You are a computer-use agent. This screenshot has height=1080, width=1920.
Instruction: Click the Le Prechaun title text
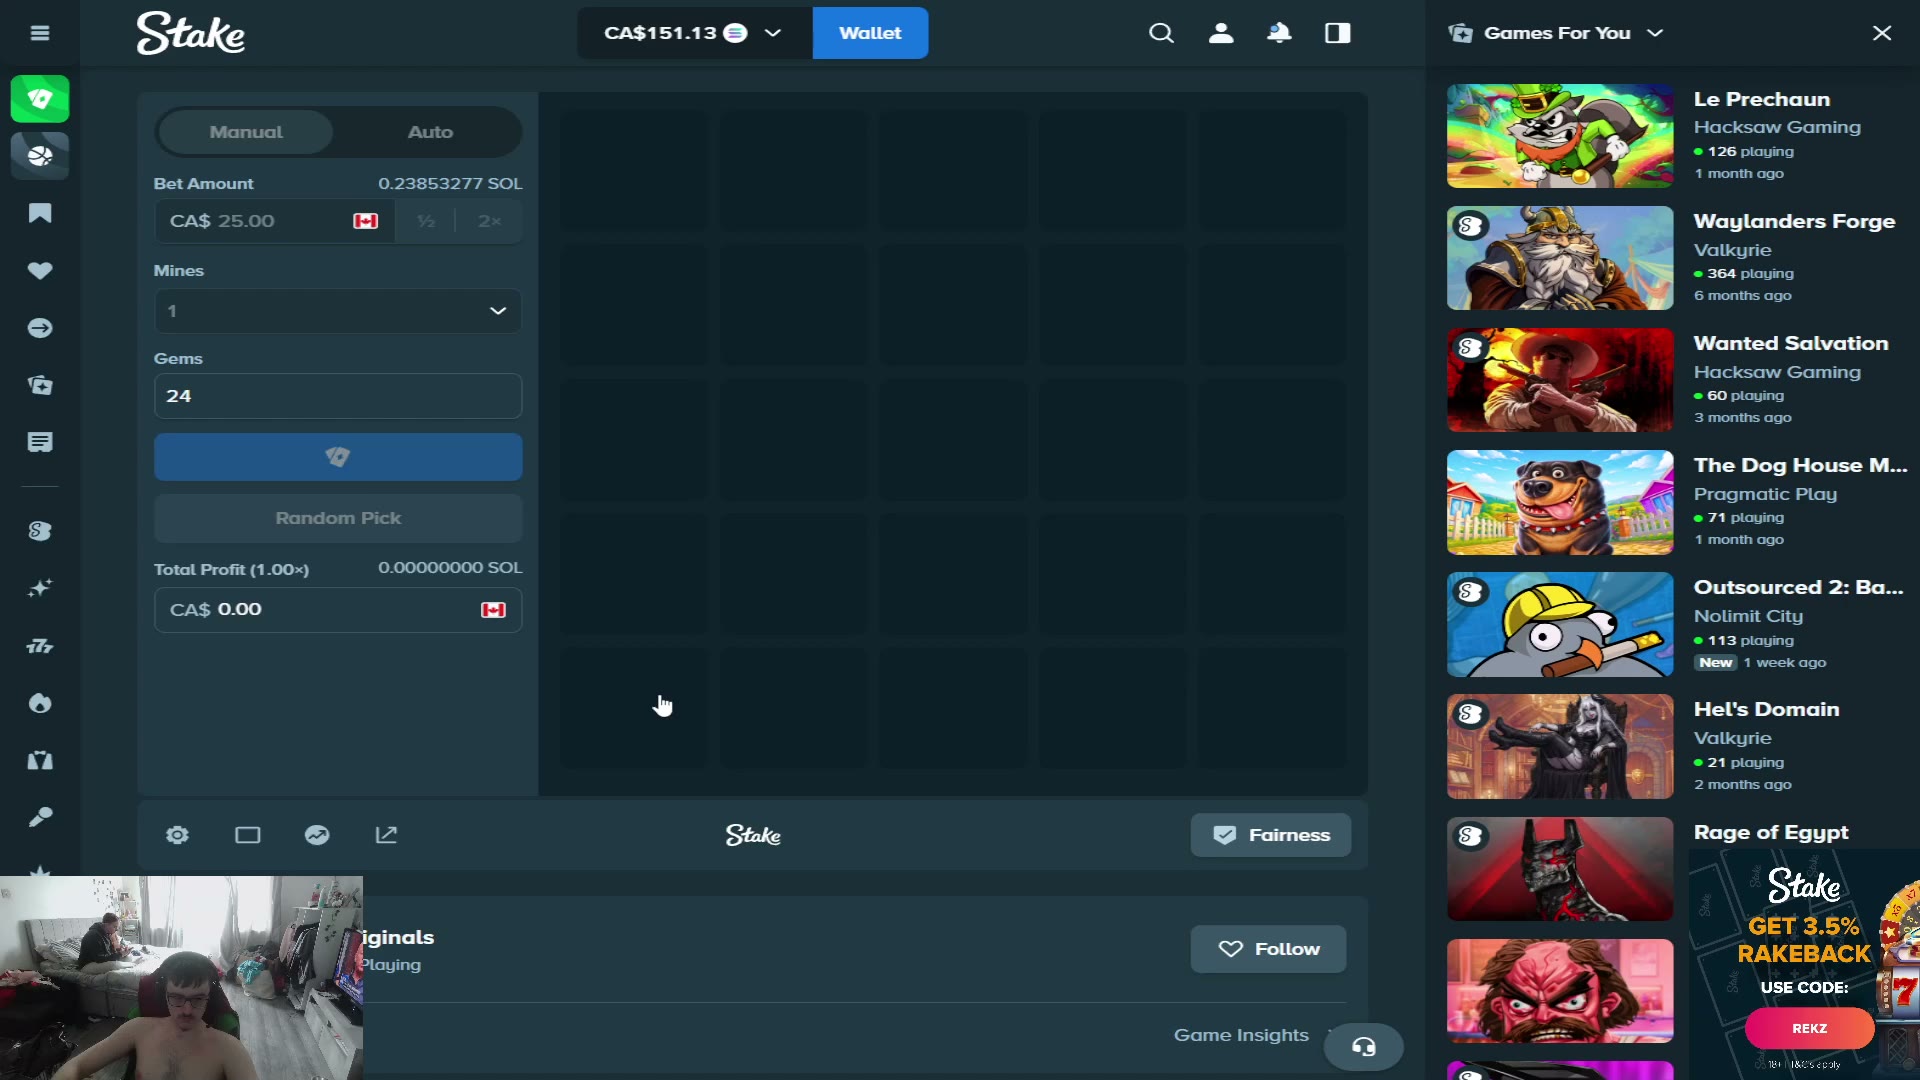[1762, 99]
